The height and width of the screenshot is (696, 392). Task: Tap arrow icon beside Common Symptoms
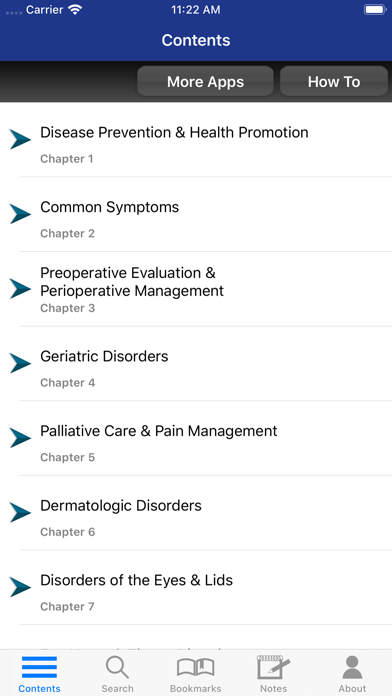coord(20,214)
